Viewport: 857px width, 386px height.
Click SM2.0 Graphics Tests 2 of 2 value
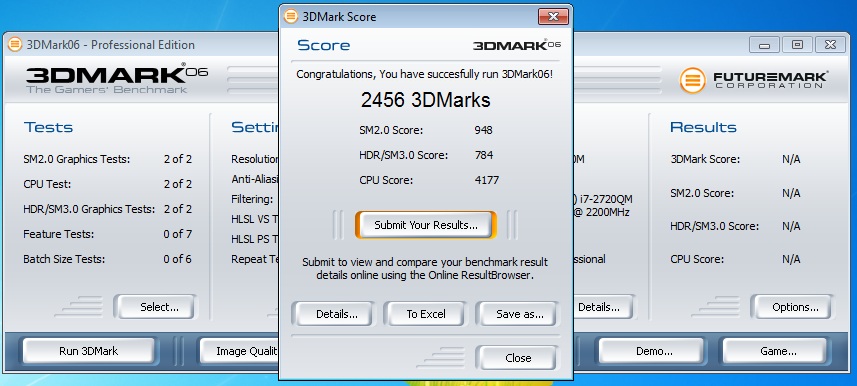pos(178,159)
